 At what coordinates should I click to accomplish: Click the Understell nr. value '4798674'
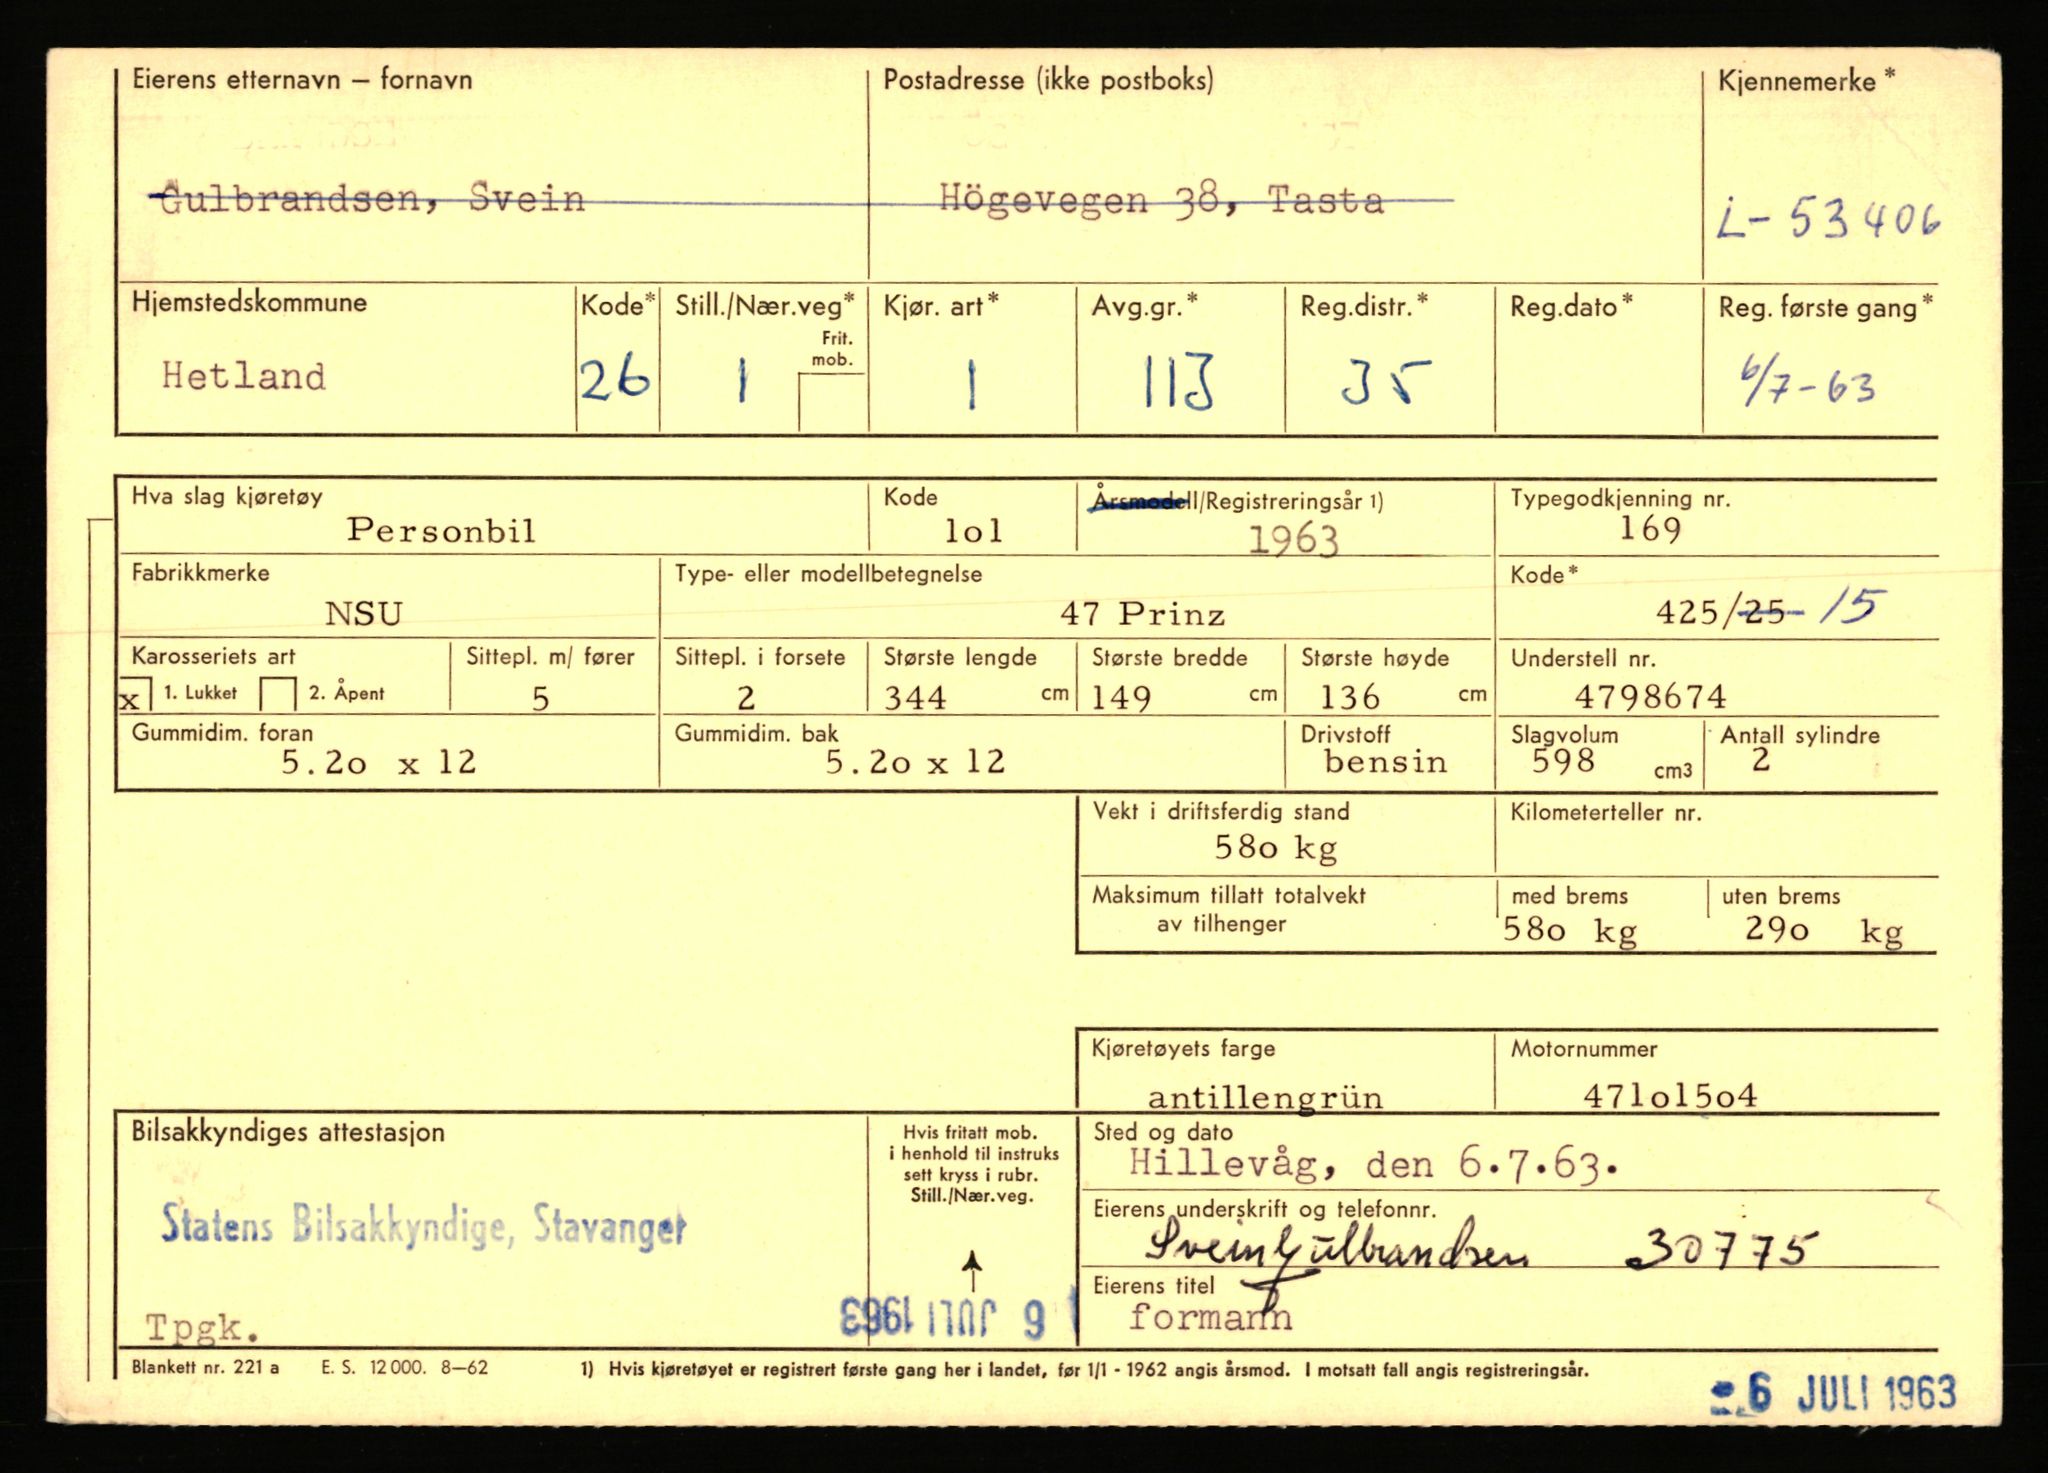pos(1651,695)
